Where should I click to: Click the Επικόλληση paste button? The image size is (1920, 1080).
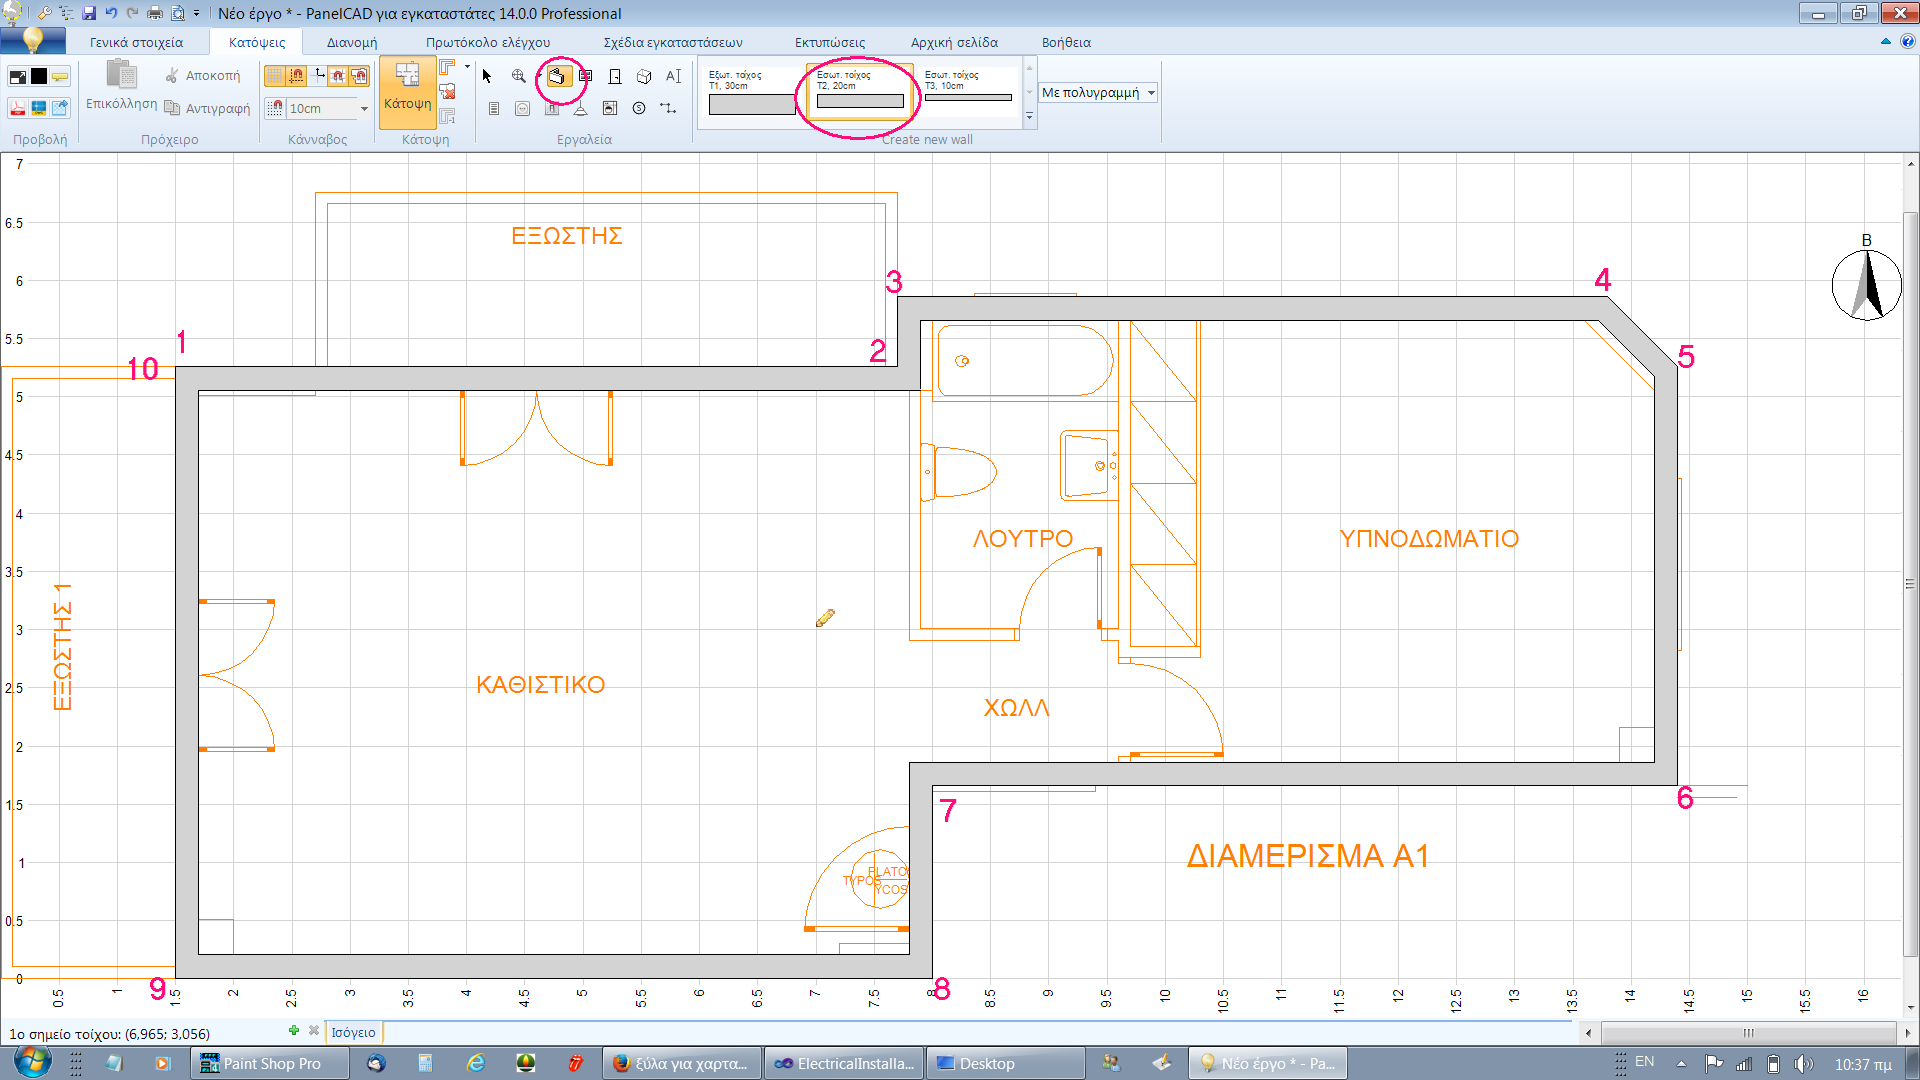click(x=121, y=85)
